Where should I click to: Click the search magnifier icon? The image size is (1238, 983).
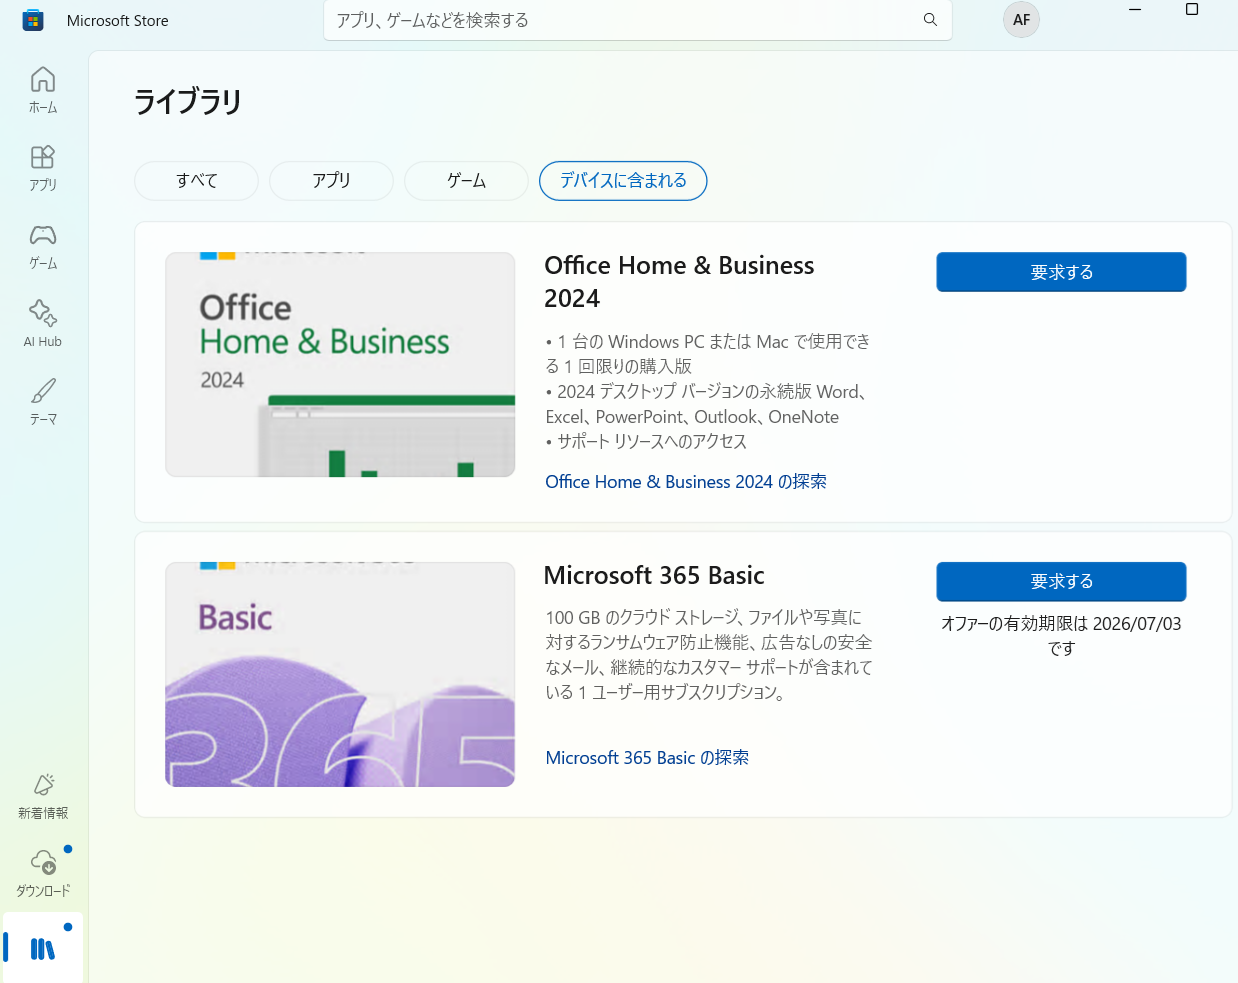click(929, 20)
